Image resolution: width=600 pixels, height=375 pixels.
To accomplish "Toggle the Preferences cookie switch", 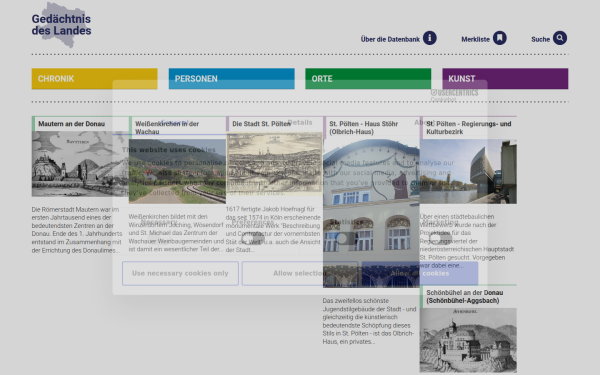I will (253, 239).
